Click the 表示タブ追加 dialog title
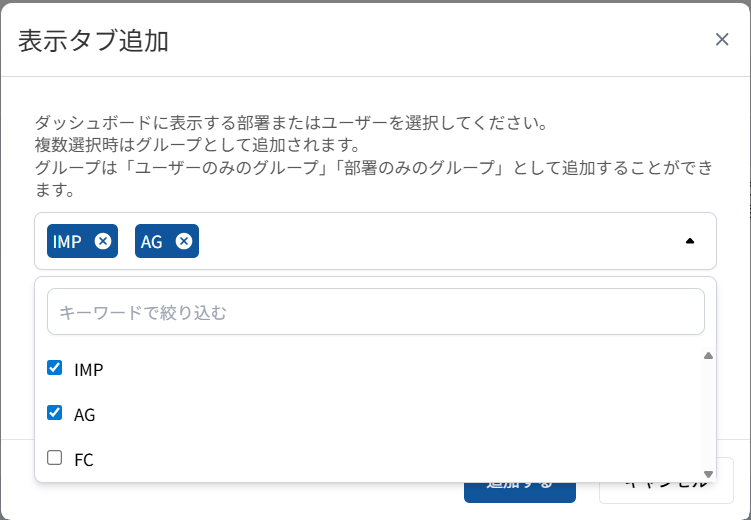 93,40
